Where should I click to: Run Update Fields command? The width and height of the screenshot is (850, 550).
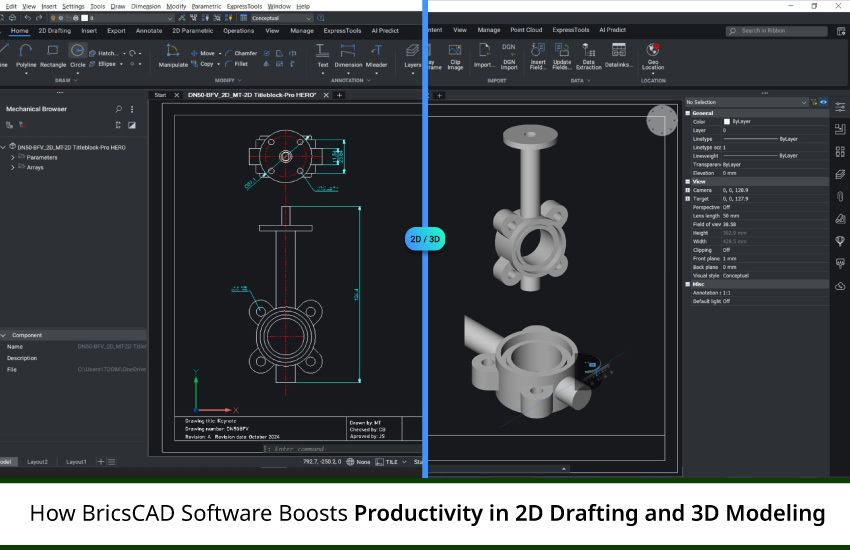(562, 56)
